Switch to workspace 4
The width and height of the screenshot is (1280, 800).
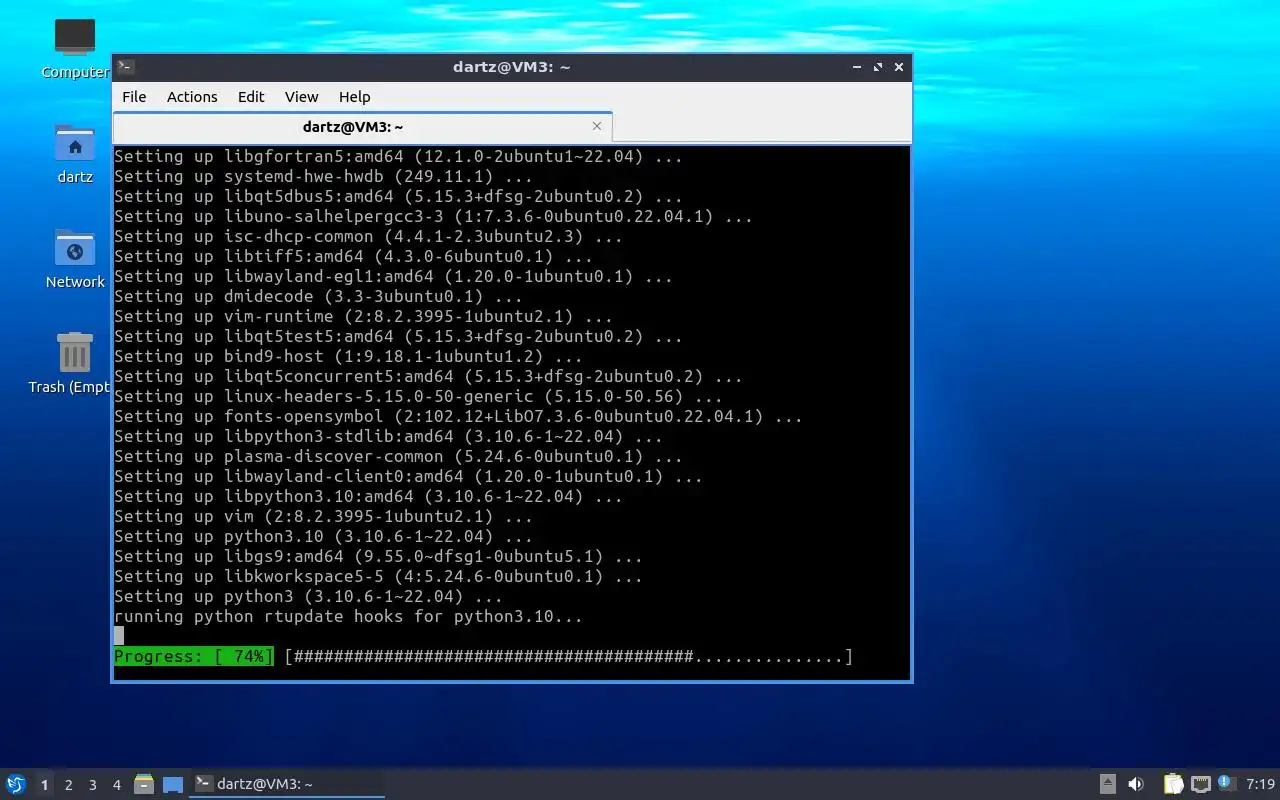pyautogui.click(x=116, y=785)
